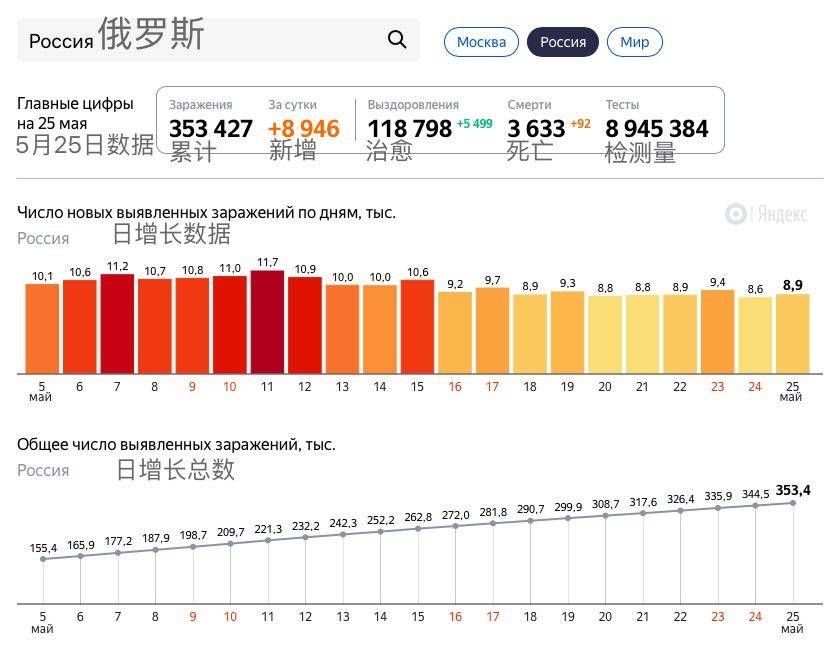Click the search magnifier icon

coord(396,39)
